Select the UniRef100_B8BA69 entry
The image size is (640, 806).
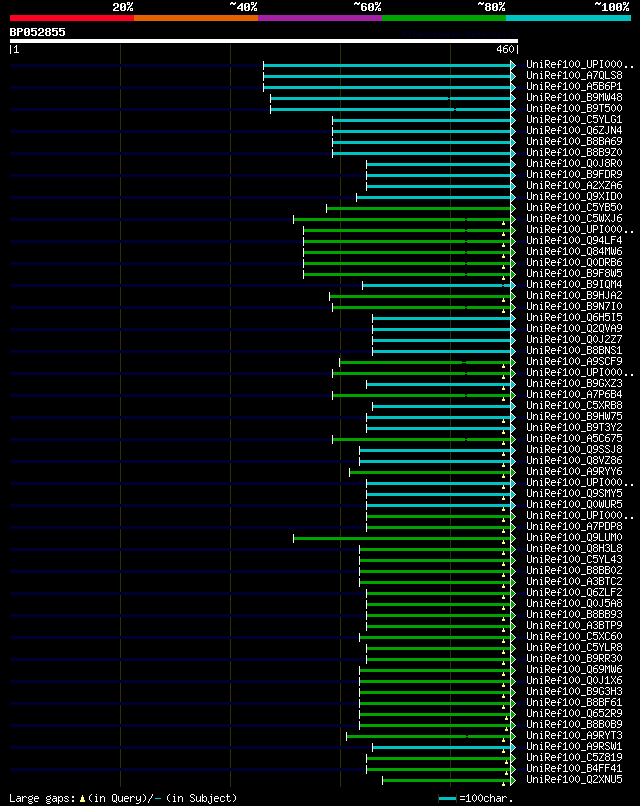(x=574, y=141)
